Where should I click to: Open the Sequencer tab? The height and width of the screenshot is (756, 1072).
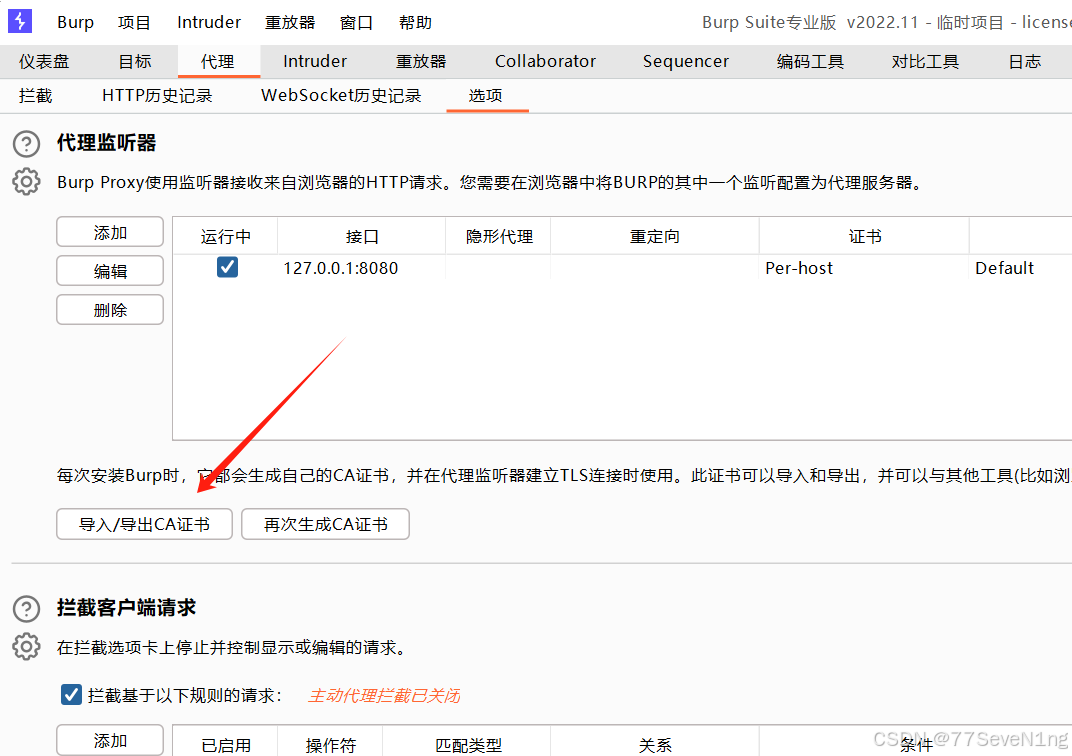coord(686,62)
